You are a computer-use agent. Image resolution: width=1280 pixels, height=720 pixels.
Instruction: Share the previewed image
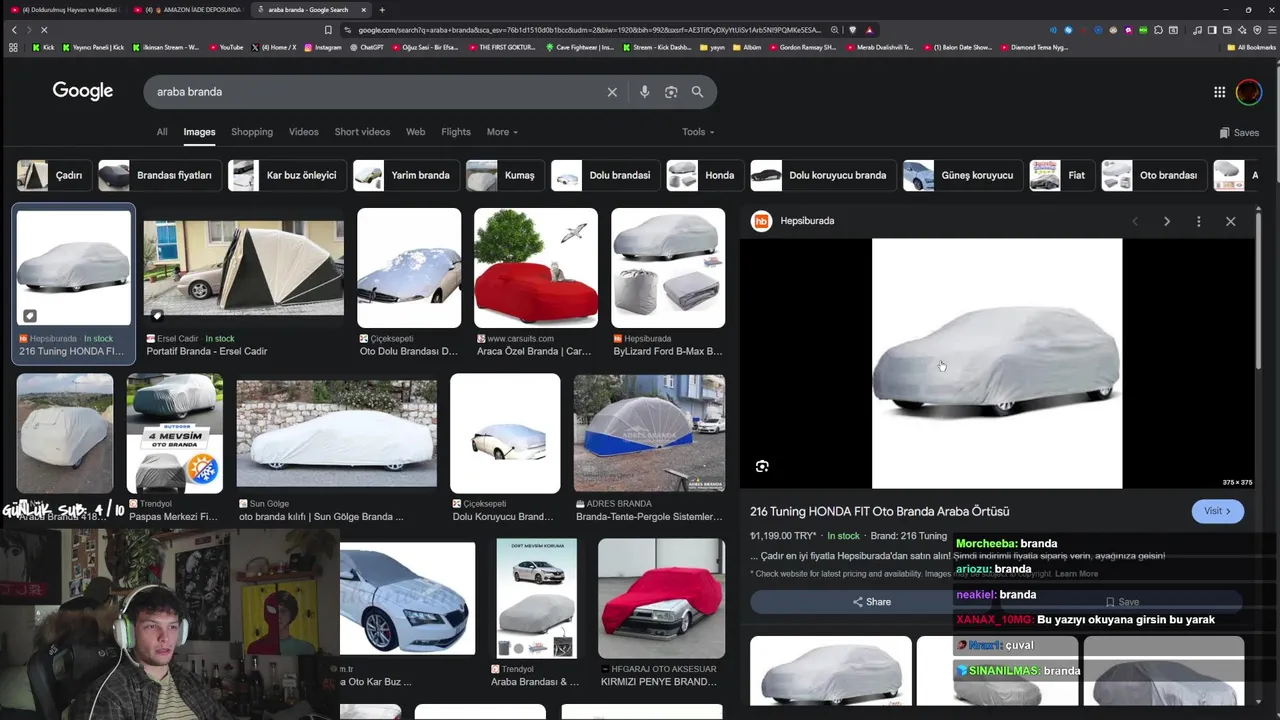click(x=871, y=602)
